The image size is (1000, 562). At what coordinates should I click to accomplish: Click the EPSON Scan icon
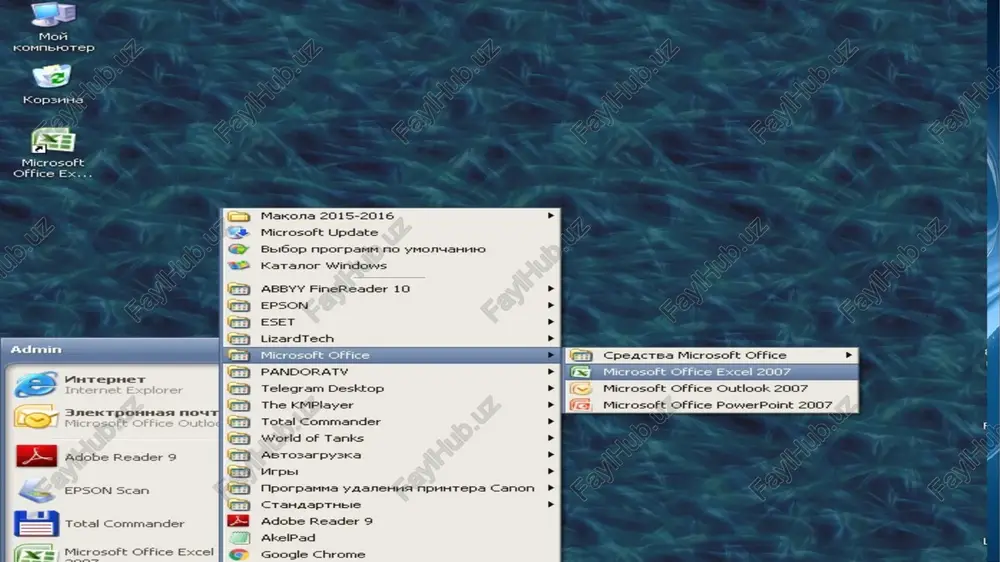coord(36,490)
